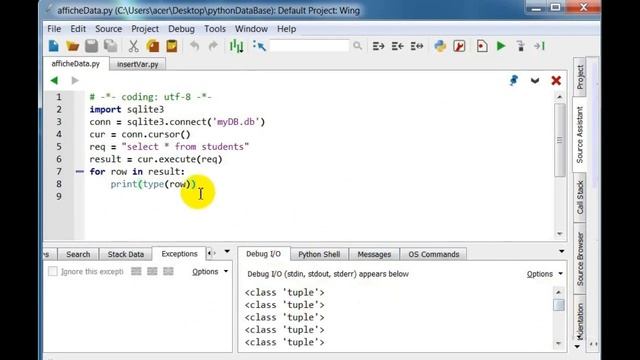Viewport: 640px width, 360px height.
Task: Open the vertical Call Stack side tab
Action: tap(580, 198)
